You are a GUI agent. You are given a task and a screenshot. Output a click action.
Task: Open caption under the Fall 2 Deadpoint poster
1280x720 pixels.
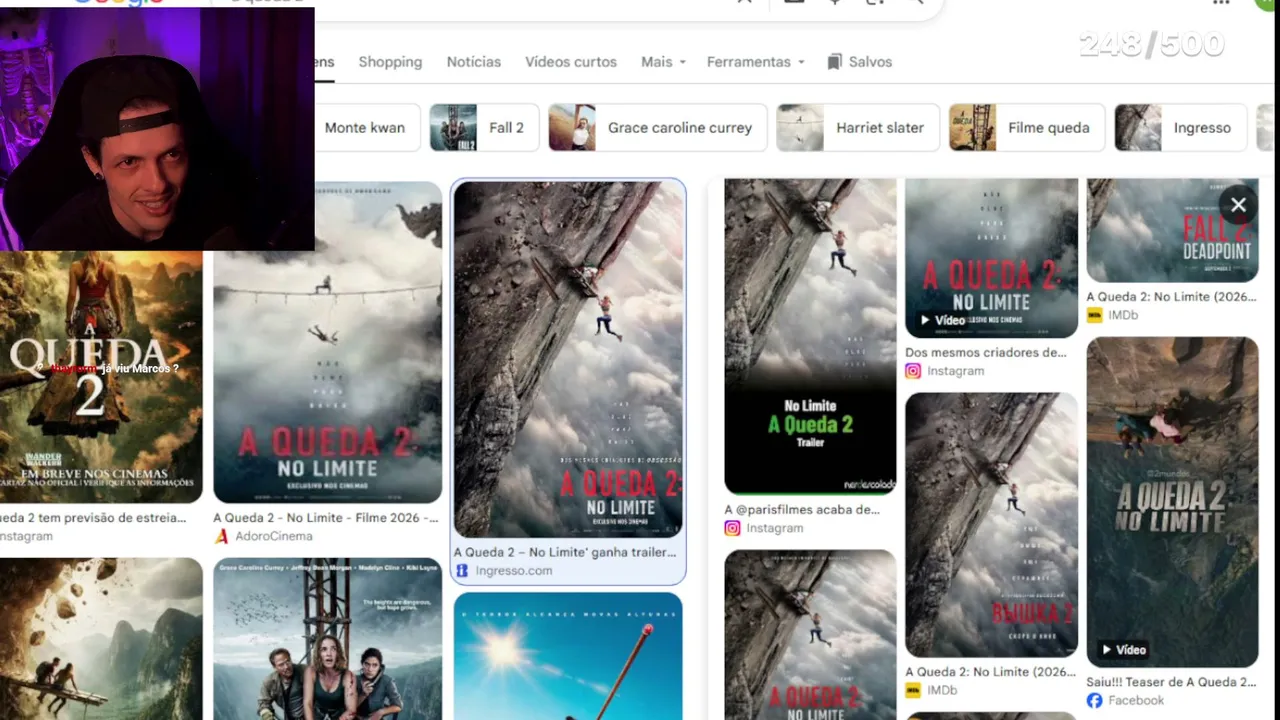(1171, 297)
